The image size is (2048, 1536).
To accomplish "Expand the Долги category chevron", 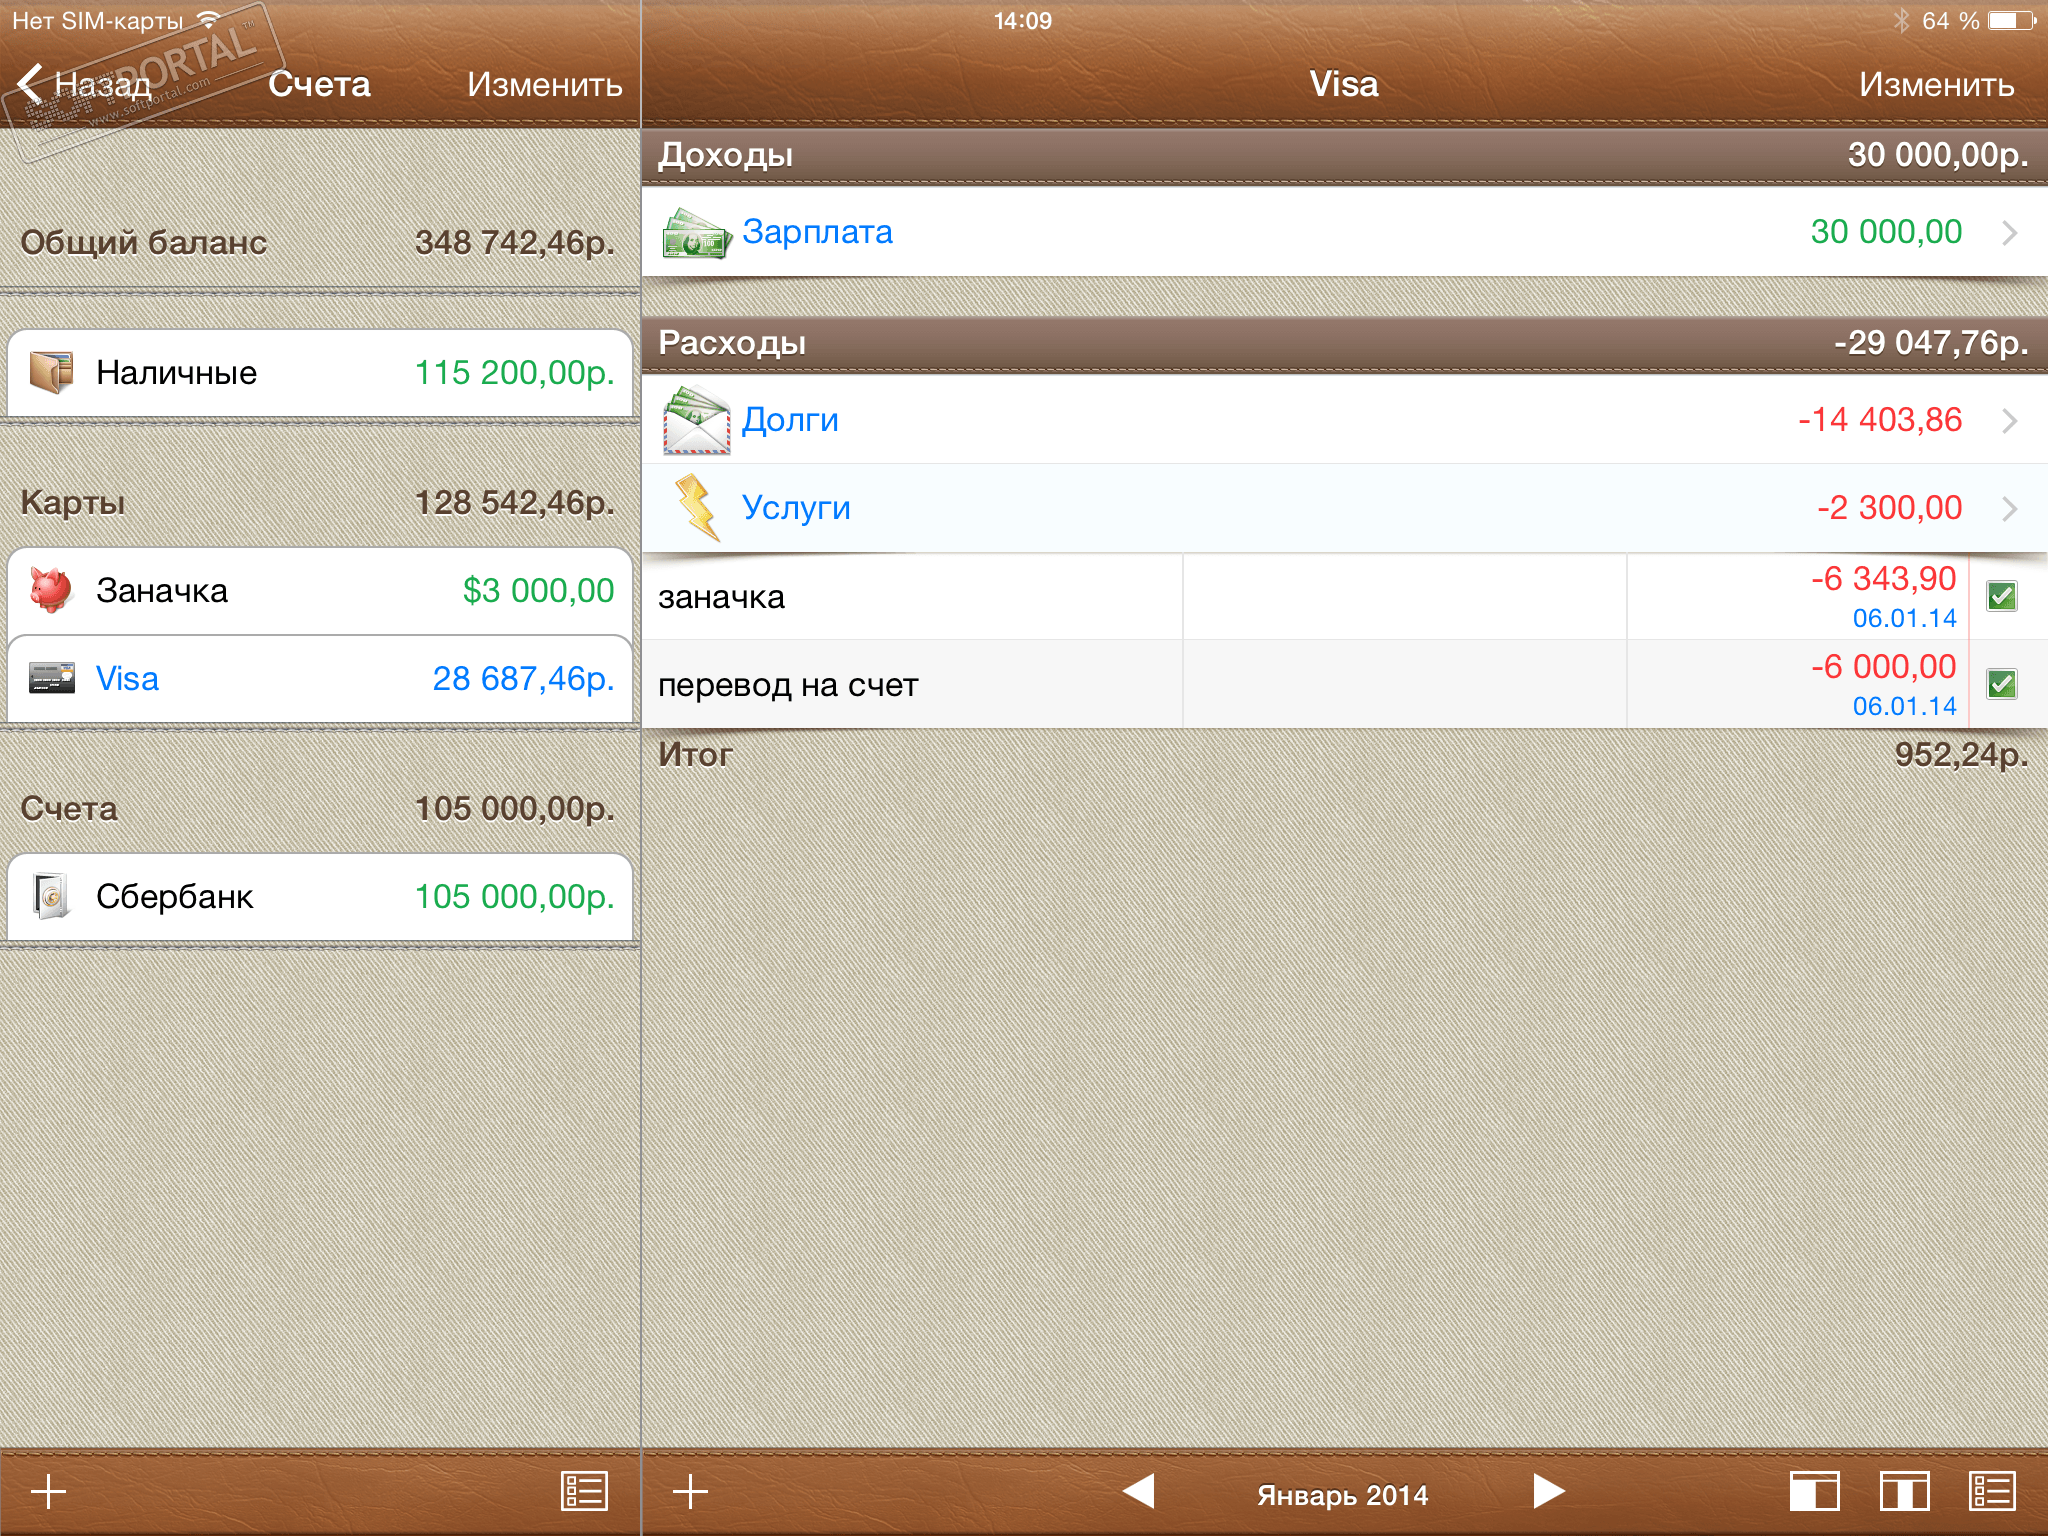I will point(2009,421).
